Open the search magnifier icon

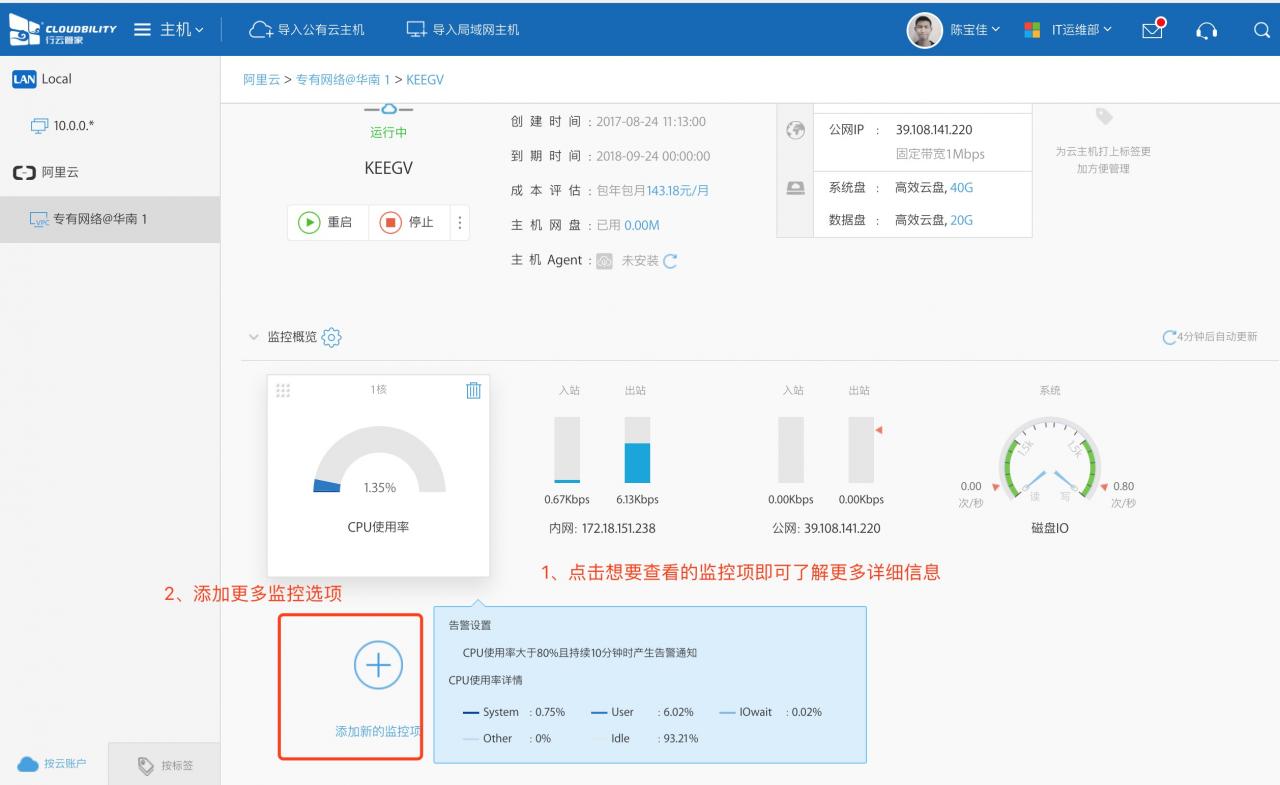tap(1261, 30)
